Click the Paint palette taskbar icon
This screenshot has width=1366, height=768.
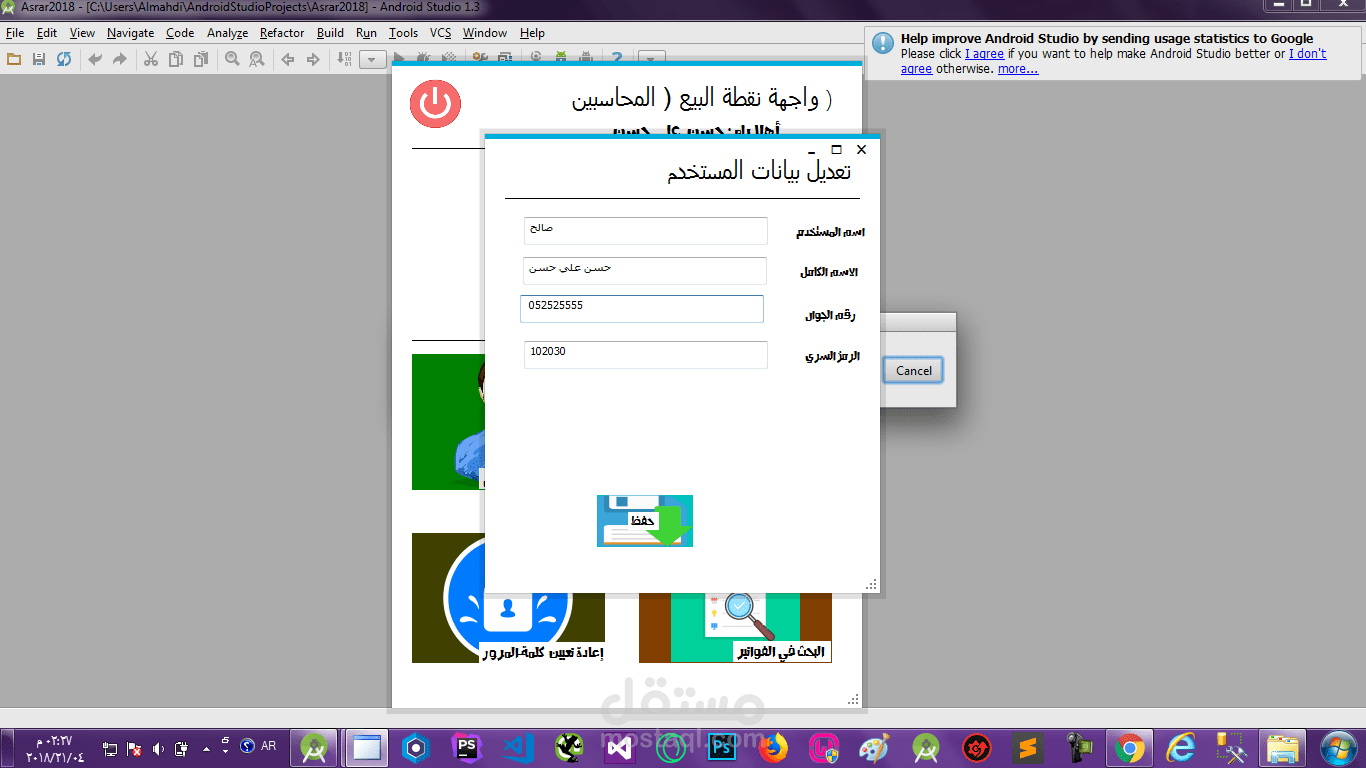click(875, 747)
